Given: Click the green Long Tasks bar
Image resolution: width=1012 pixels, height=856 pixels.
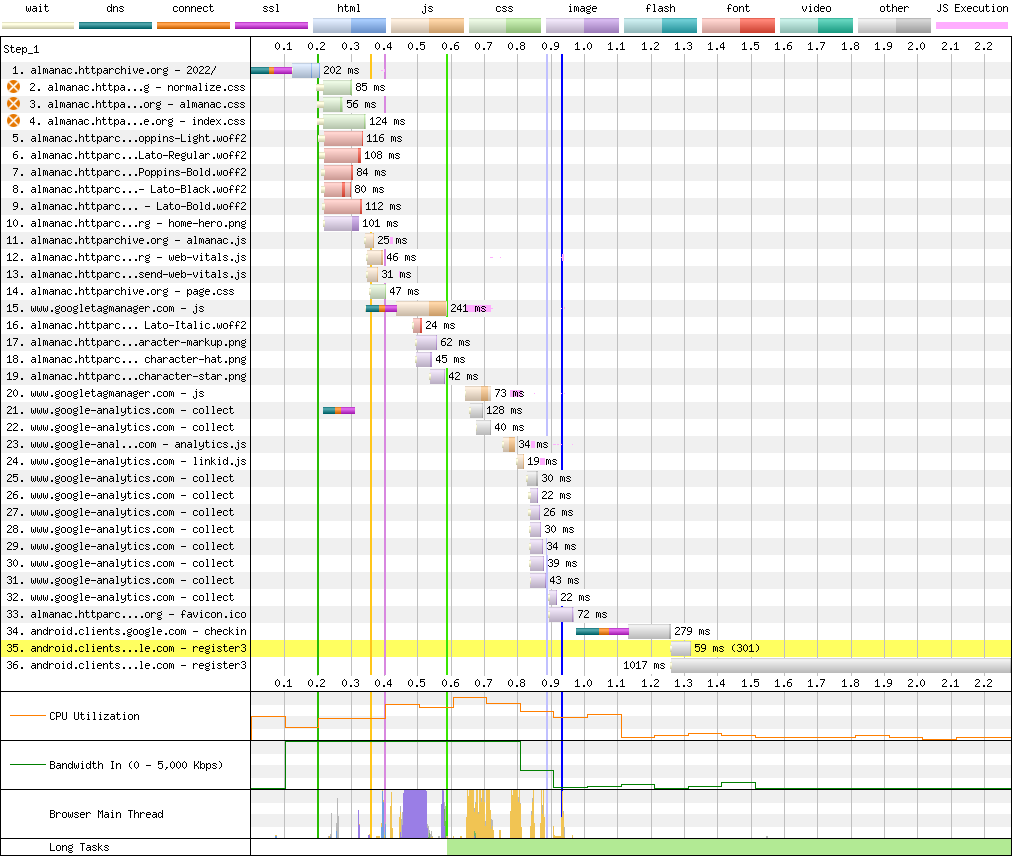Looking at the screenshot, I should [x=729, y=847].
